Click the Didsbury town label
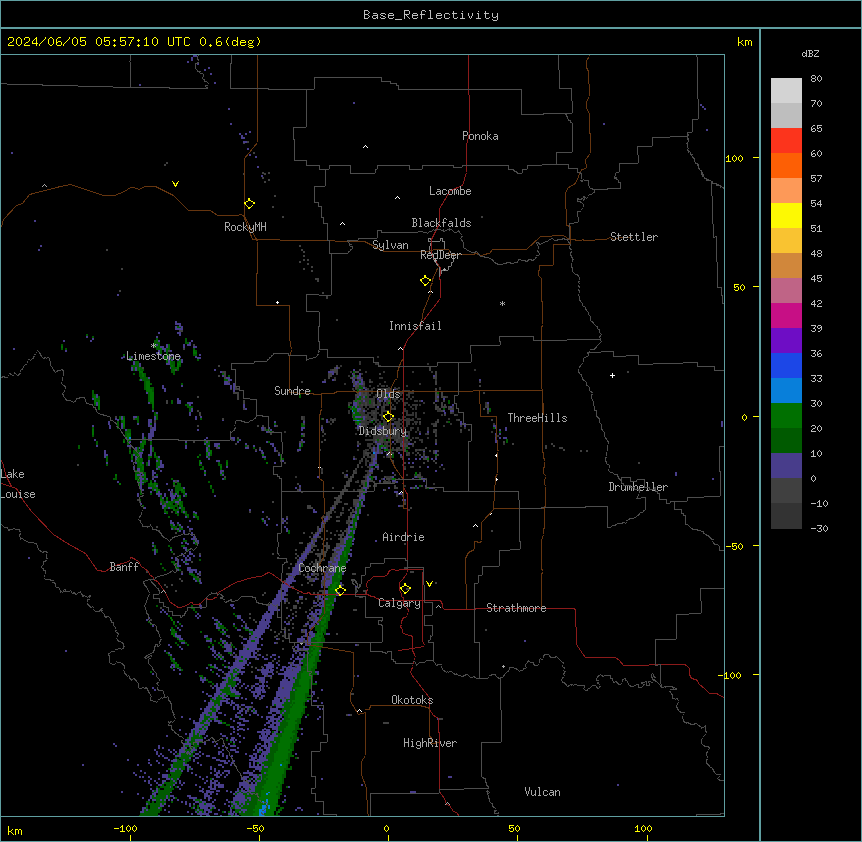 click(383, 431)
